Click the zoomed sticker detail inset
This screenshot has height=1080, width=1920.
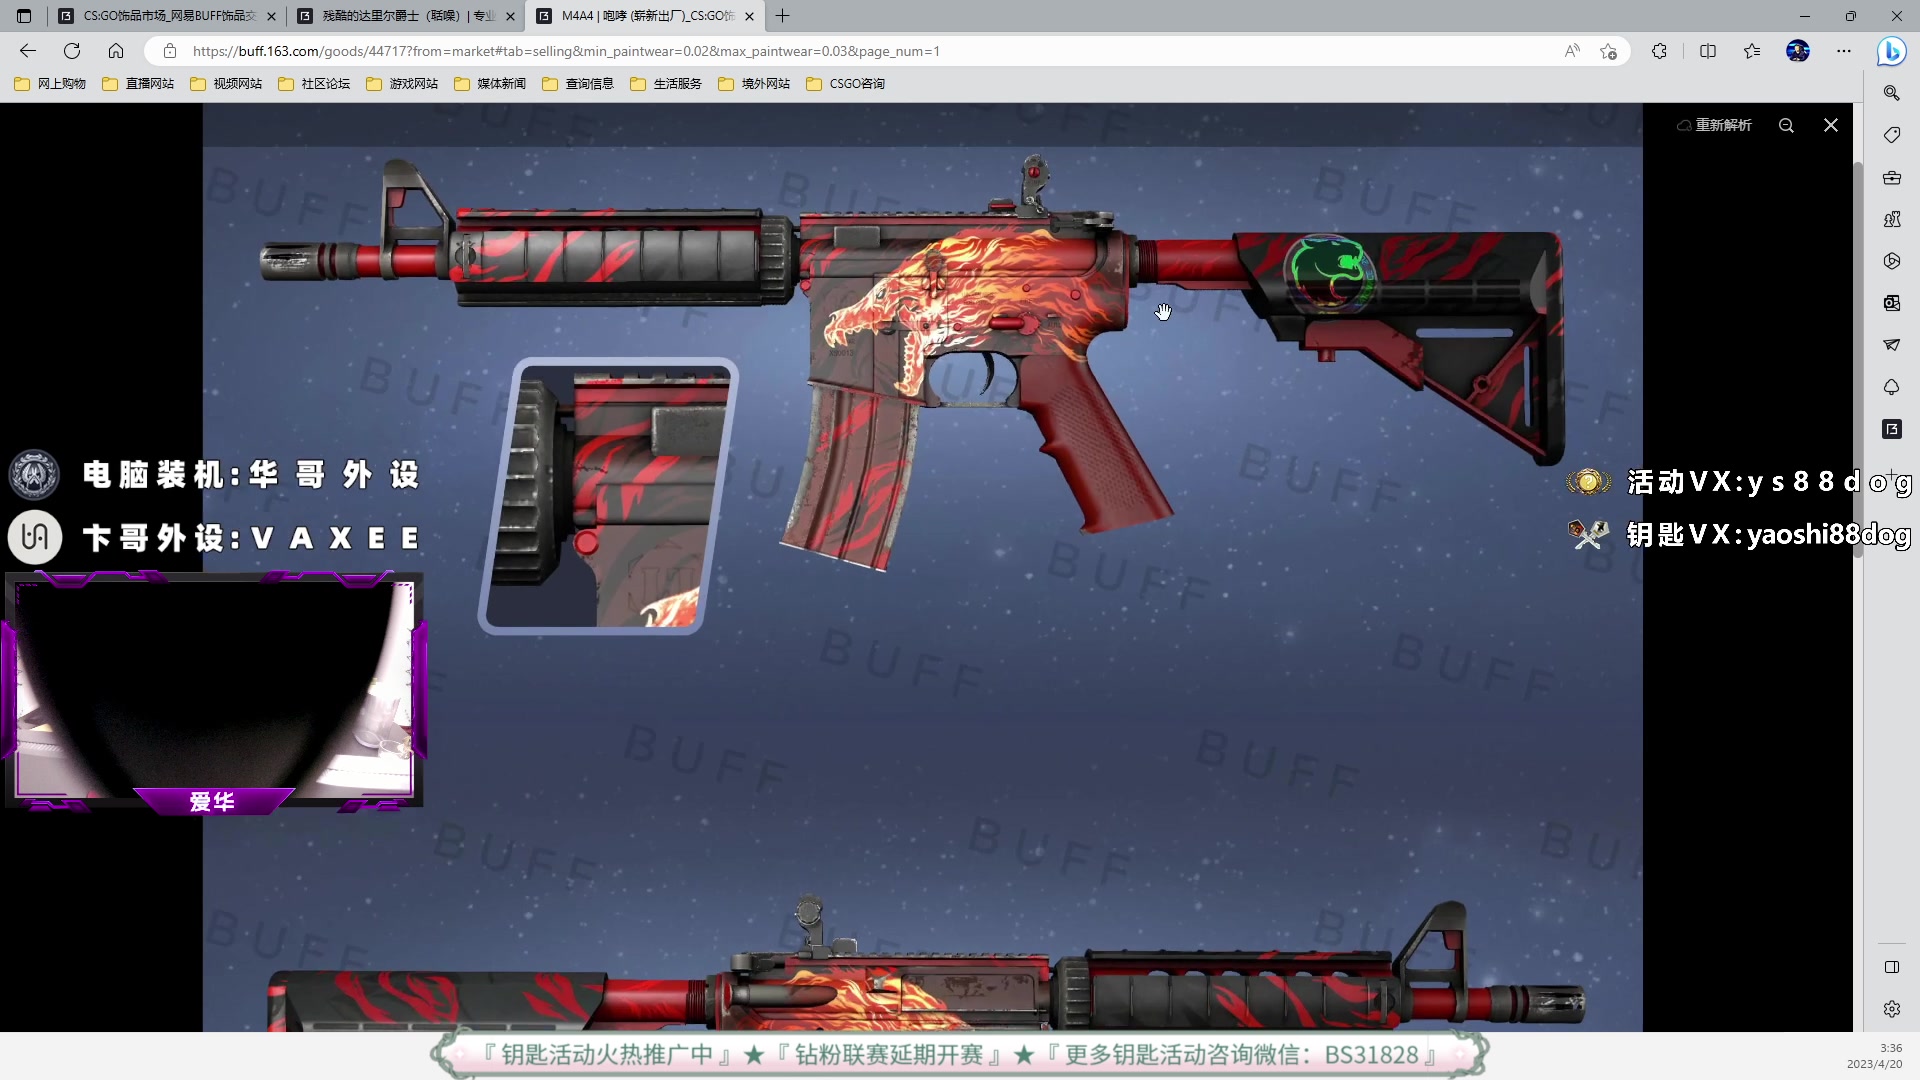(x=608, y=496)
